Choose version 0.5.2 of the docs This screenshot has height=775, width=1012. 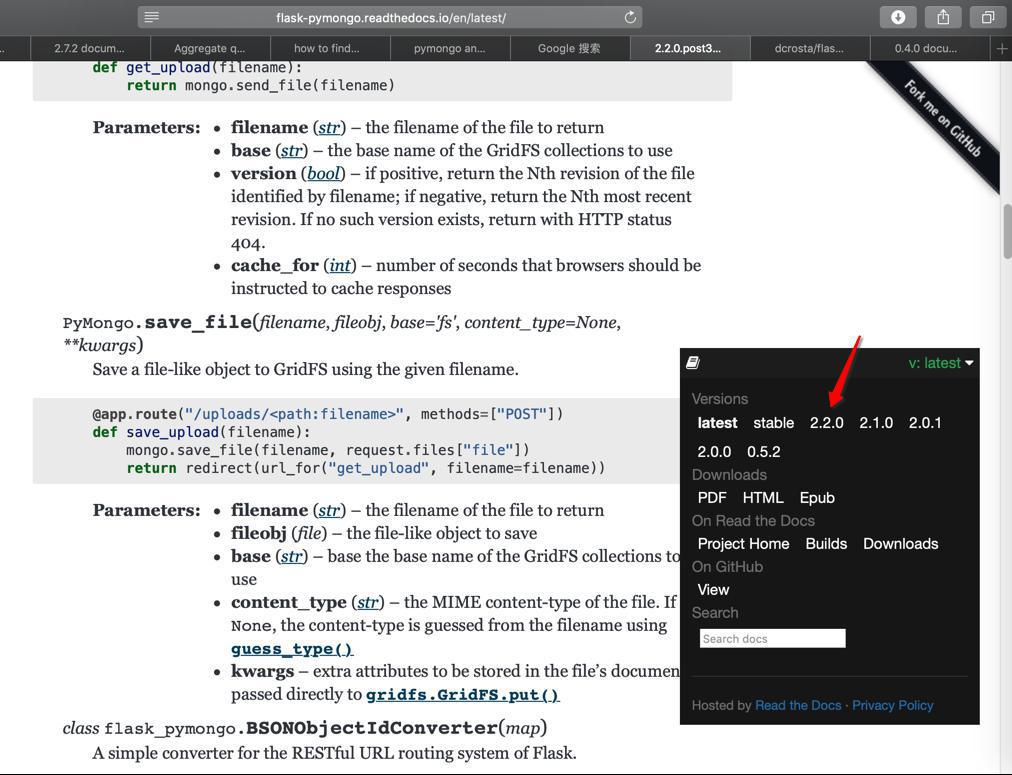tap(764, 452)
